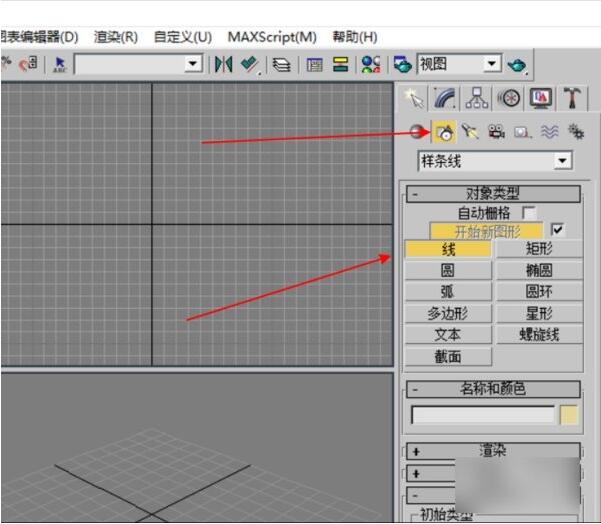The height and width of the screenshot is (524, 601).
Task: Open the MAXScript(M) menu
Action: 272,37
